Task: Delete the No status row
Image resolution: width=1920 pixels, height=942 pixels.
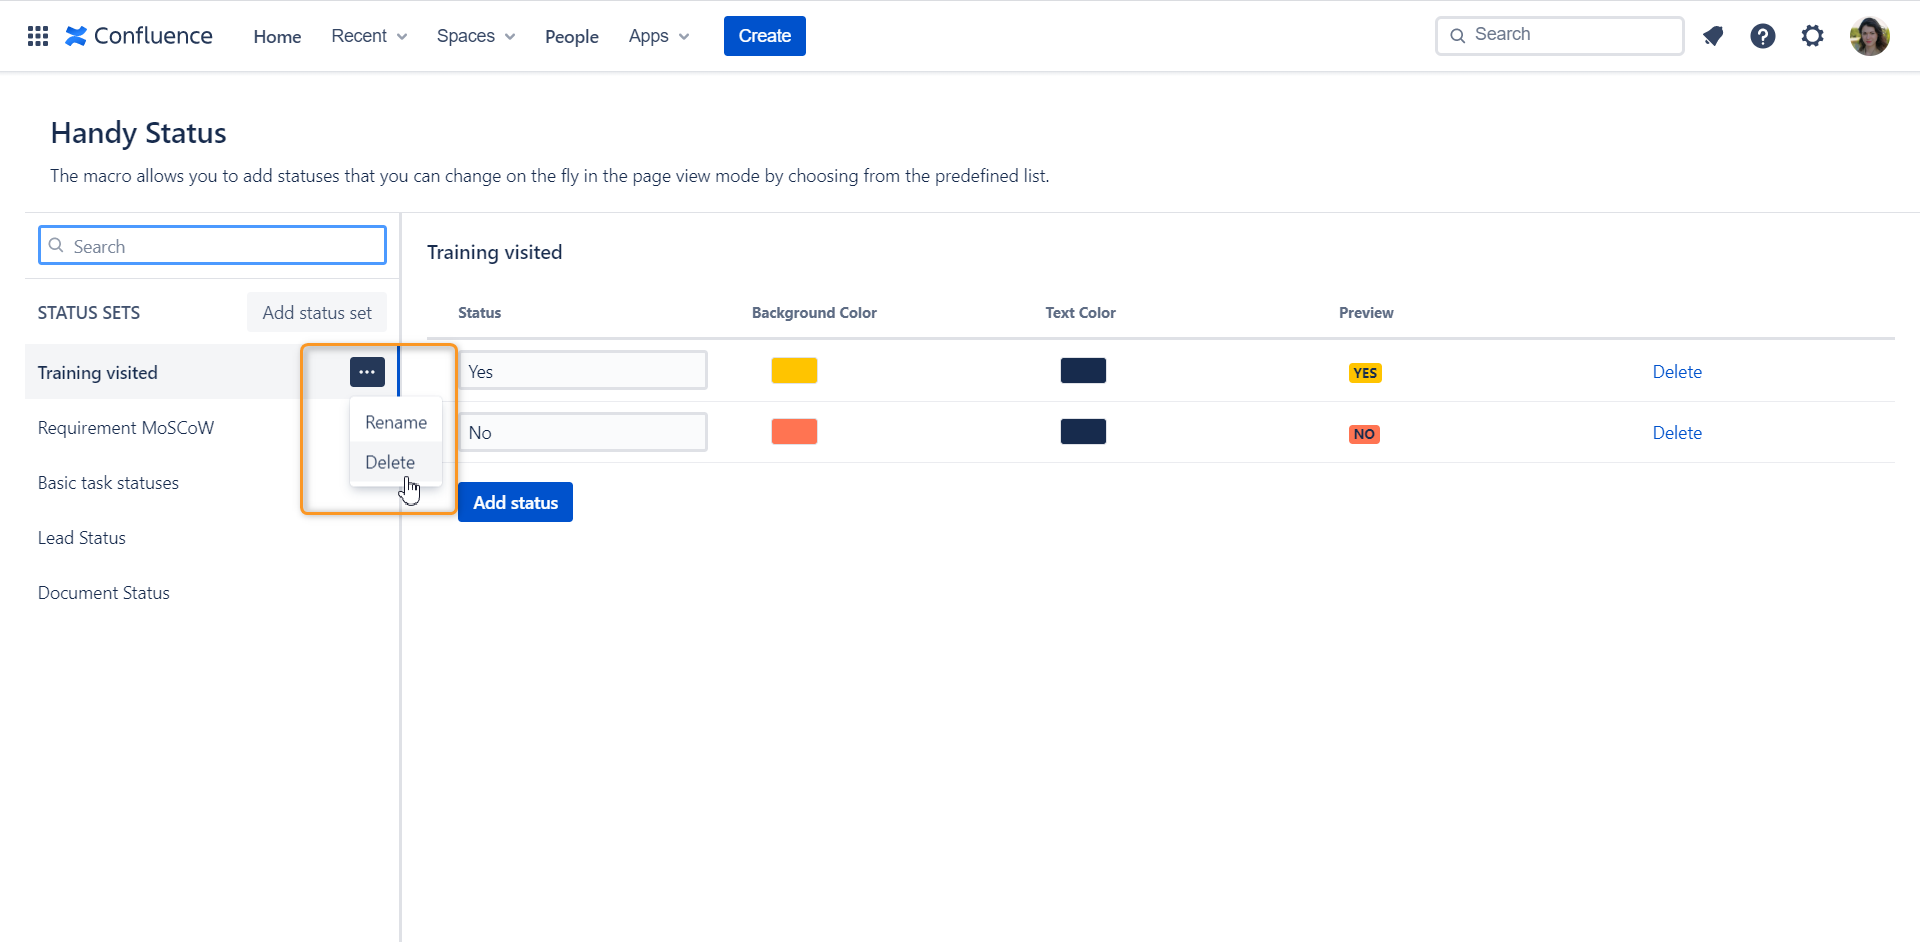Action: point(1677,432)
